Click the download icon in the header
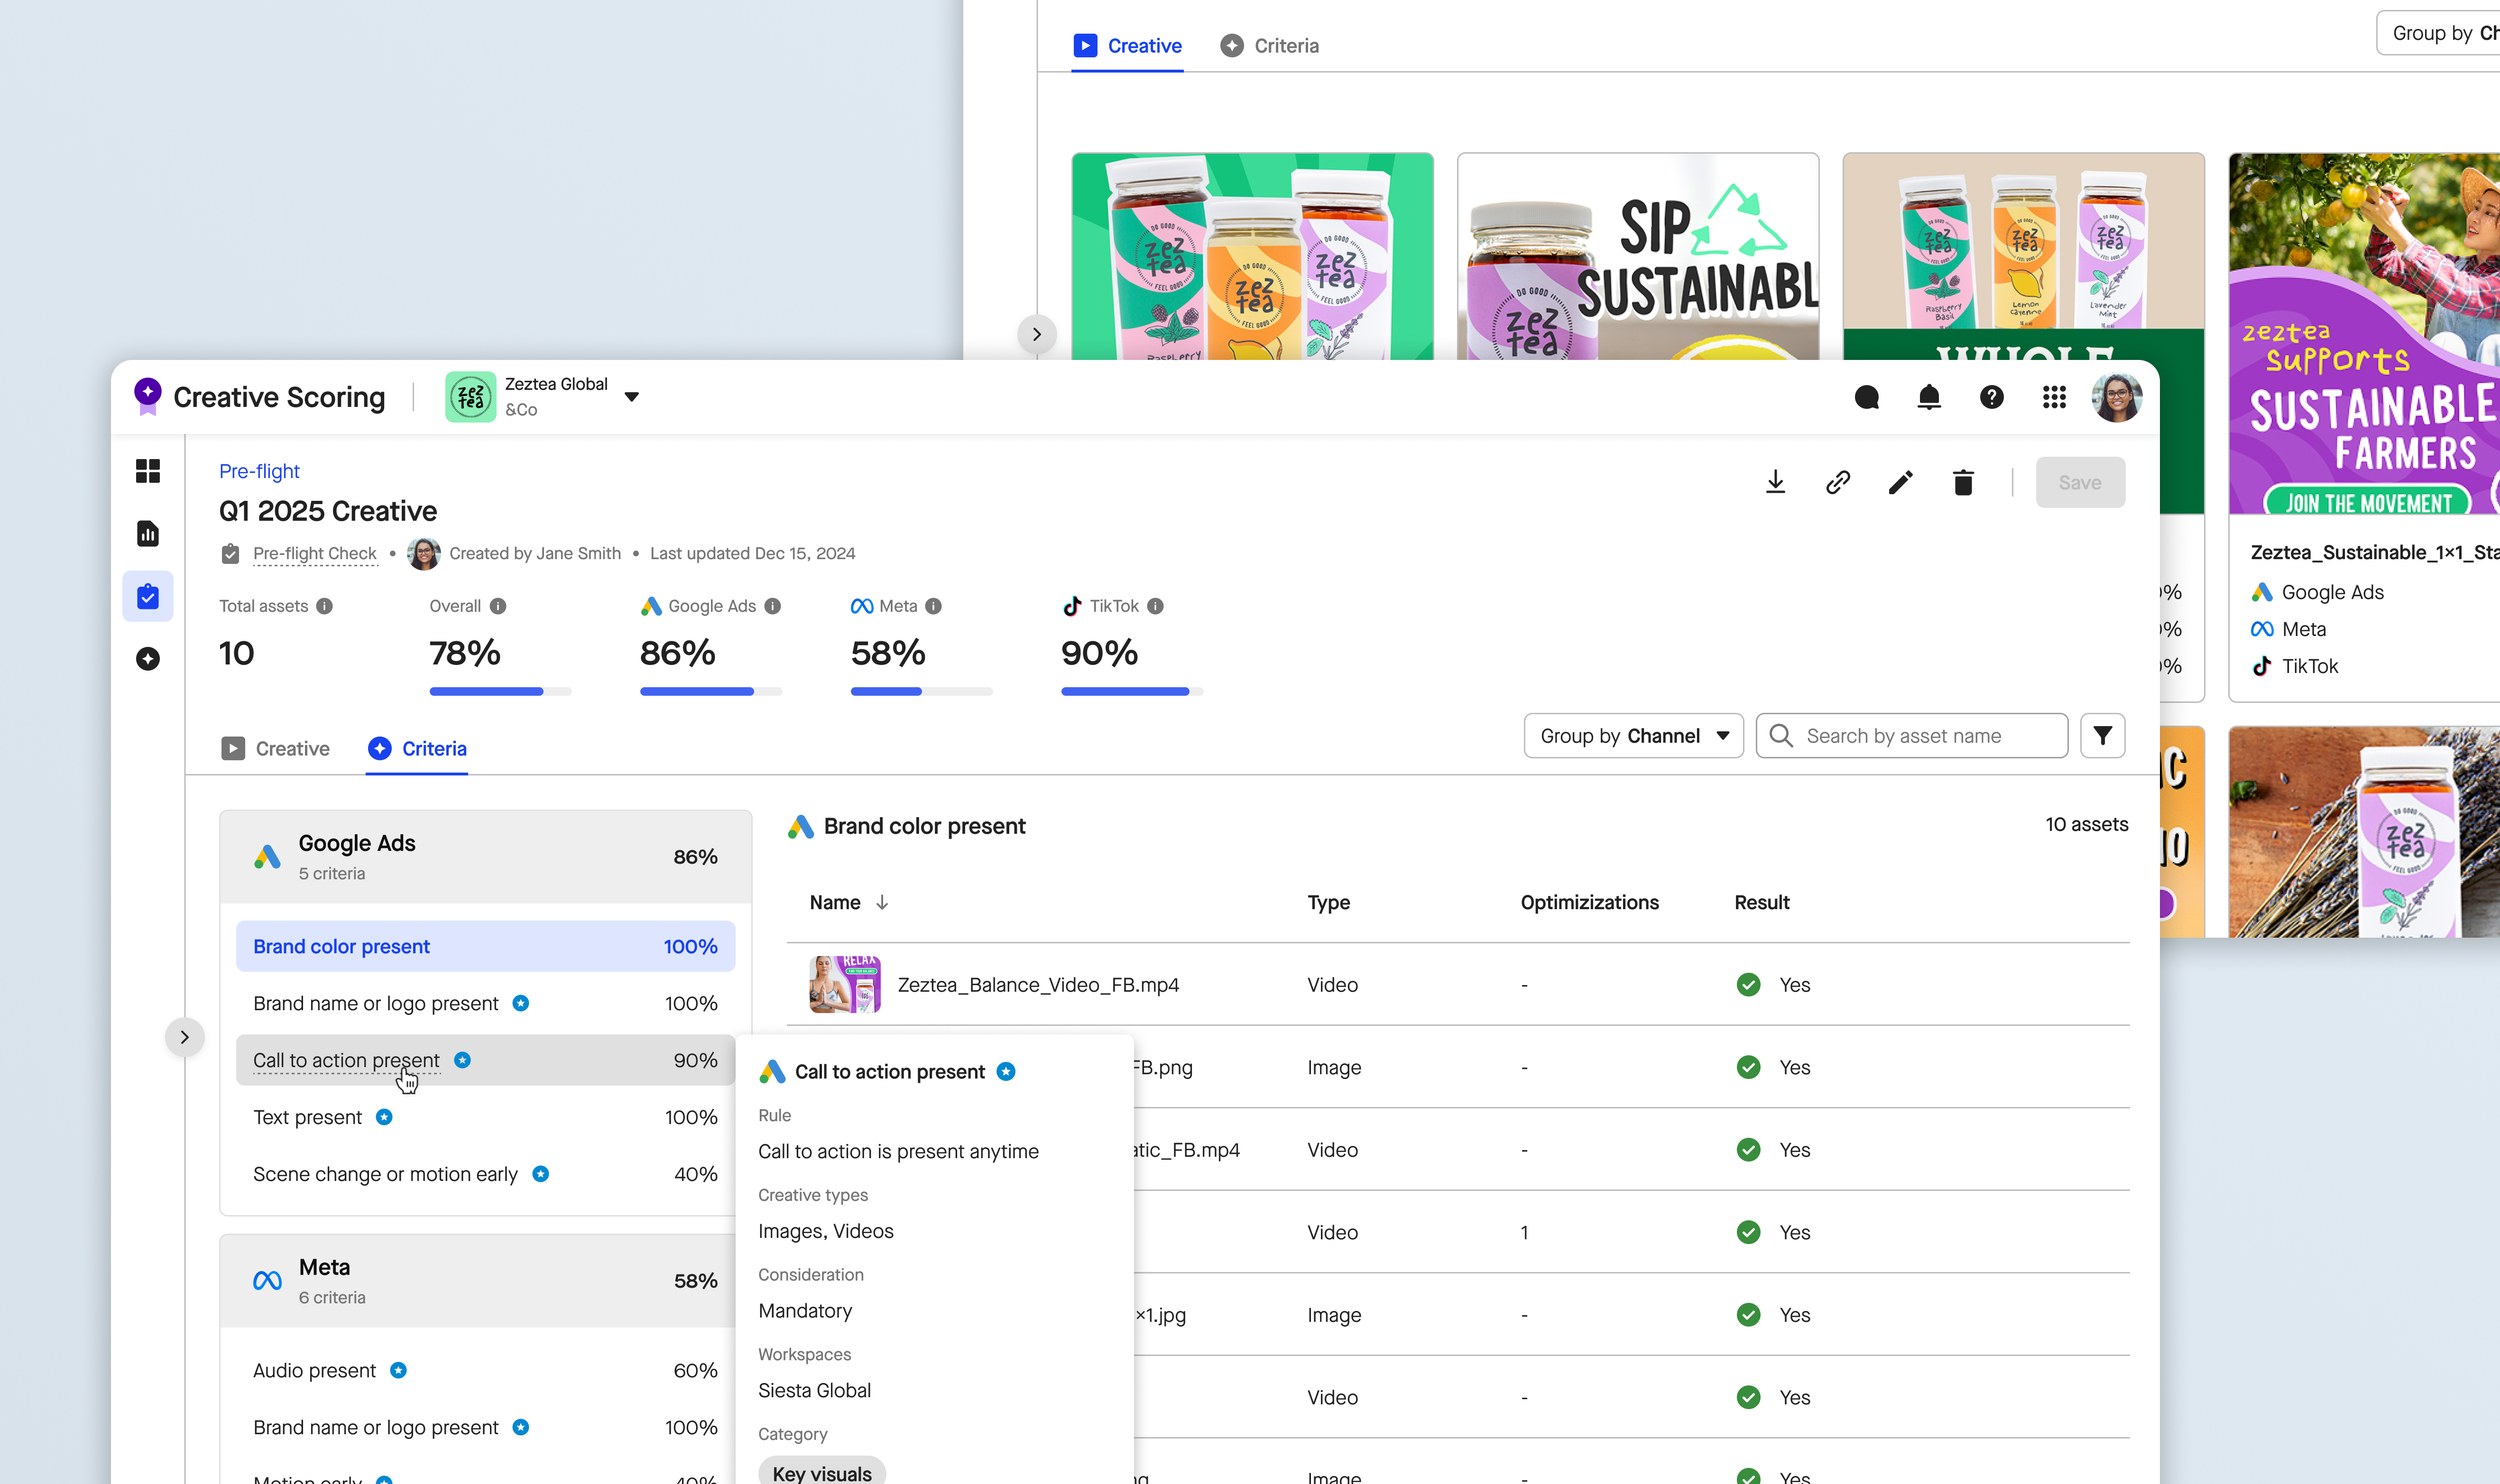 (1775, 482)
